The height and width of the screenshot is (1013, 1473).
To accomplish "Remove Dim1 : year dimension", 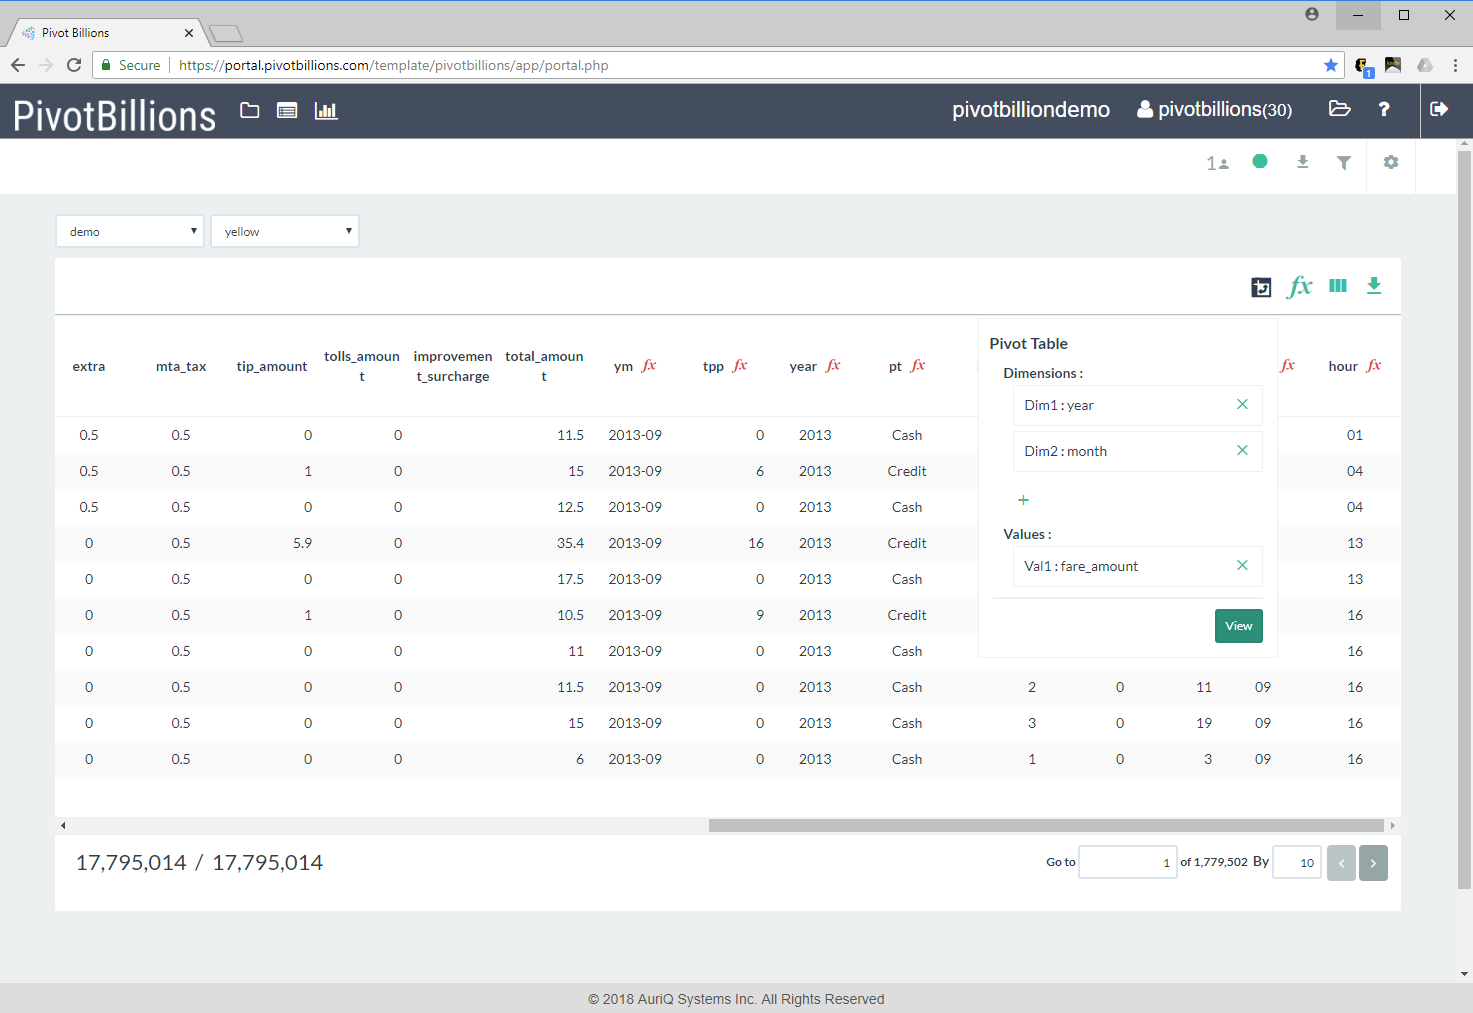I will point(1242,405).
